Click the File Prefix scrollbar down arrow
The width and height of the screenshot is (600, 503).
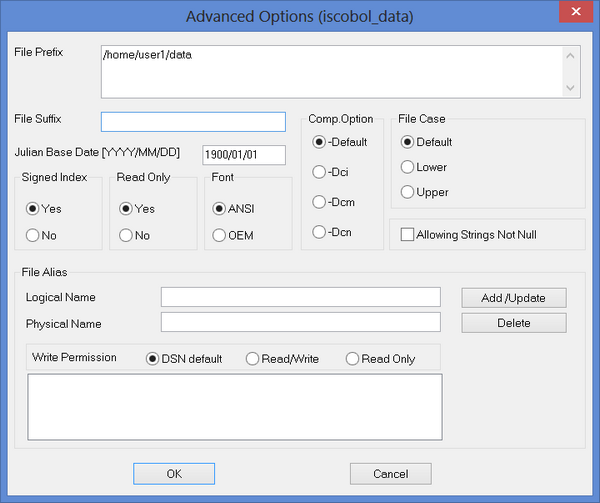(x=571, y=88)
